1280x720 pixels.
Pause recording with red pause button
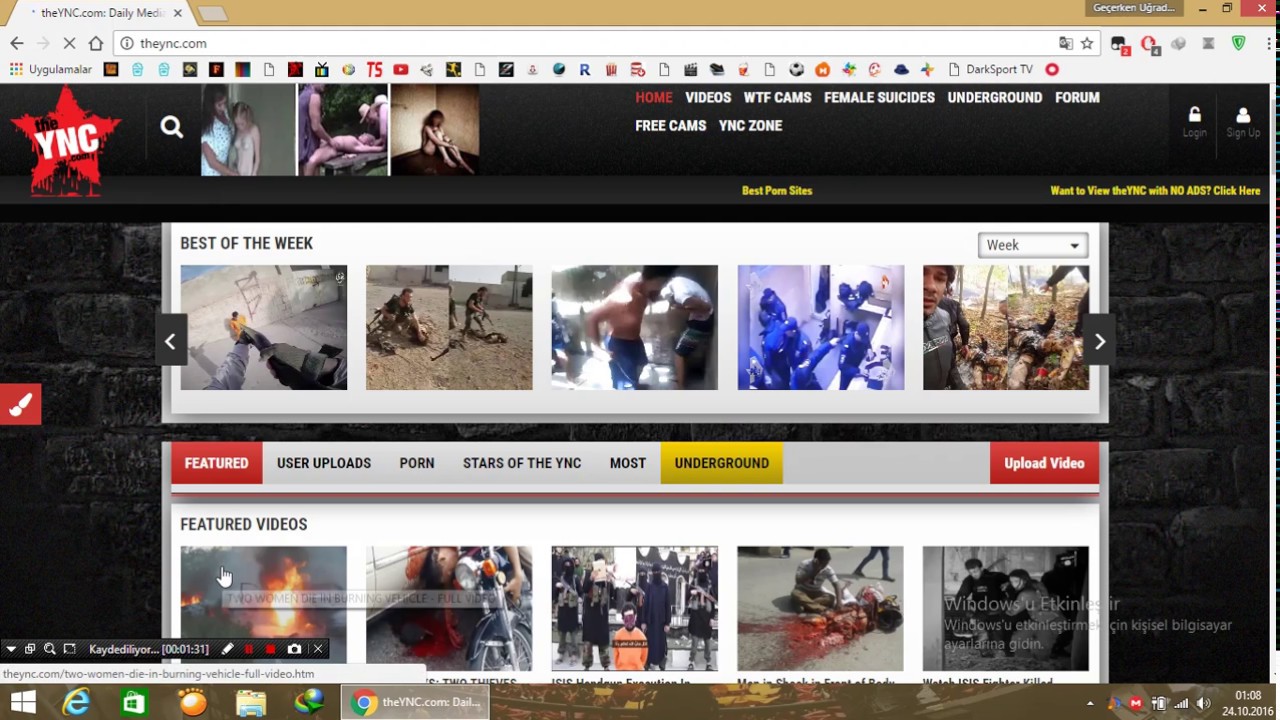pyautogui.click(x=249, y=649)
